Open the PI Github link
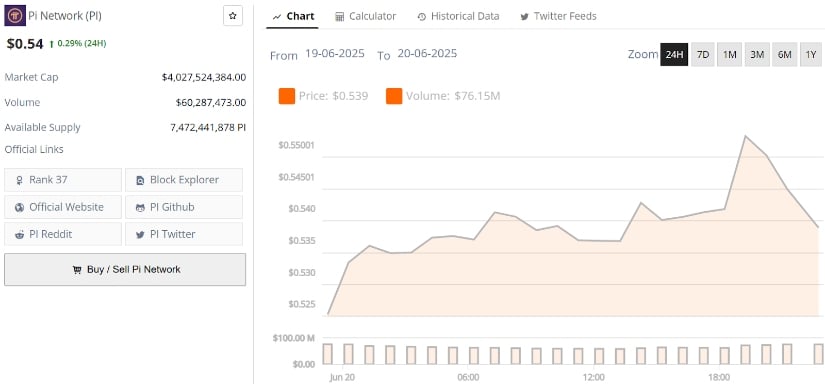Viewport: 825px width, 384px height. tap(184, 207)
